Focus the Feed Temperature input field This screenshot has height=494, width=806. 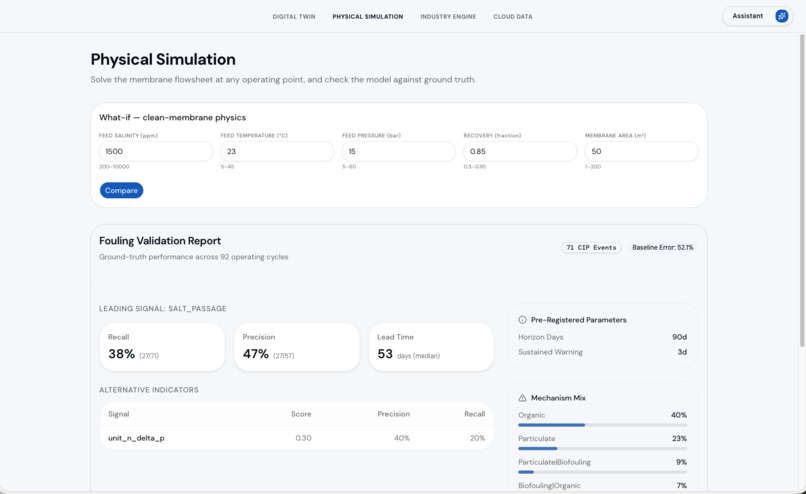pos(277,151)
